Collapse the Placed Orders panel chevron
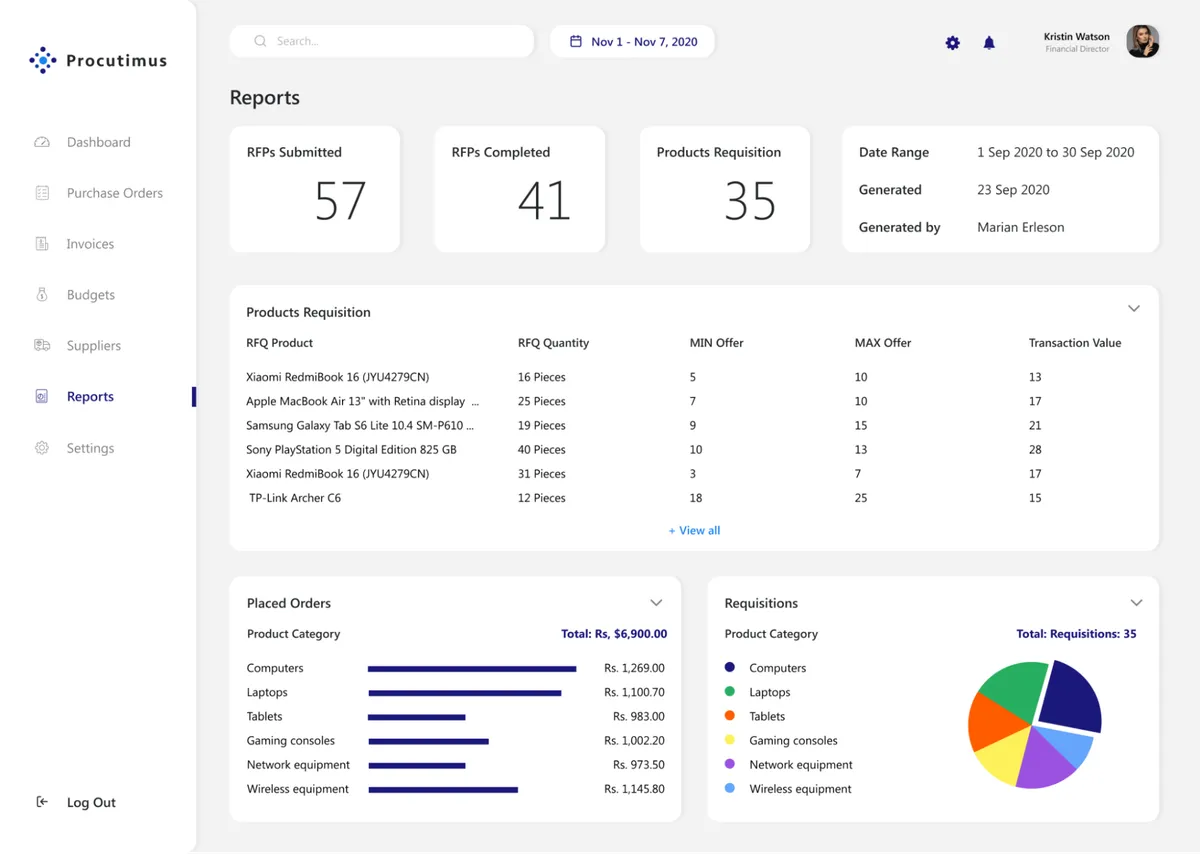Image resolution: width=1200 pixels, height=854 pixels. point(656,603)
